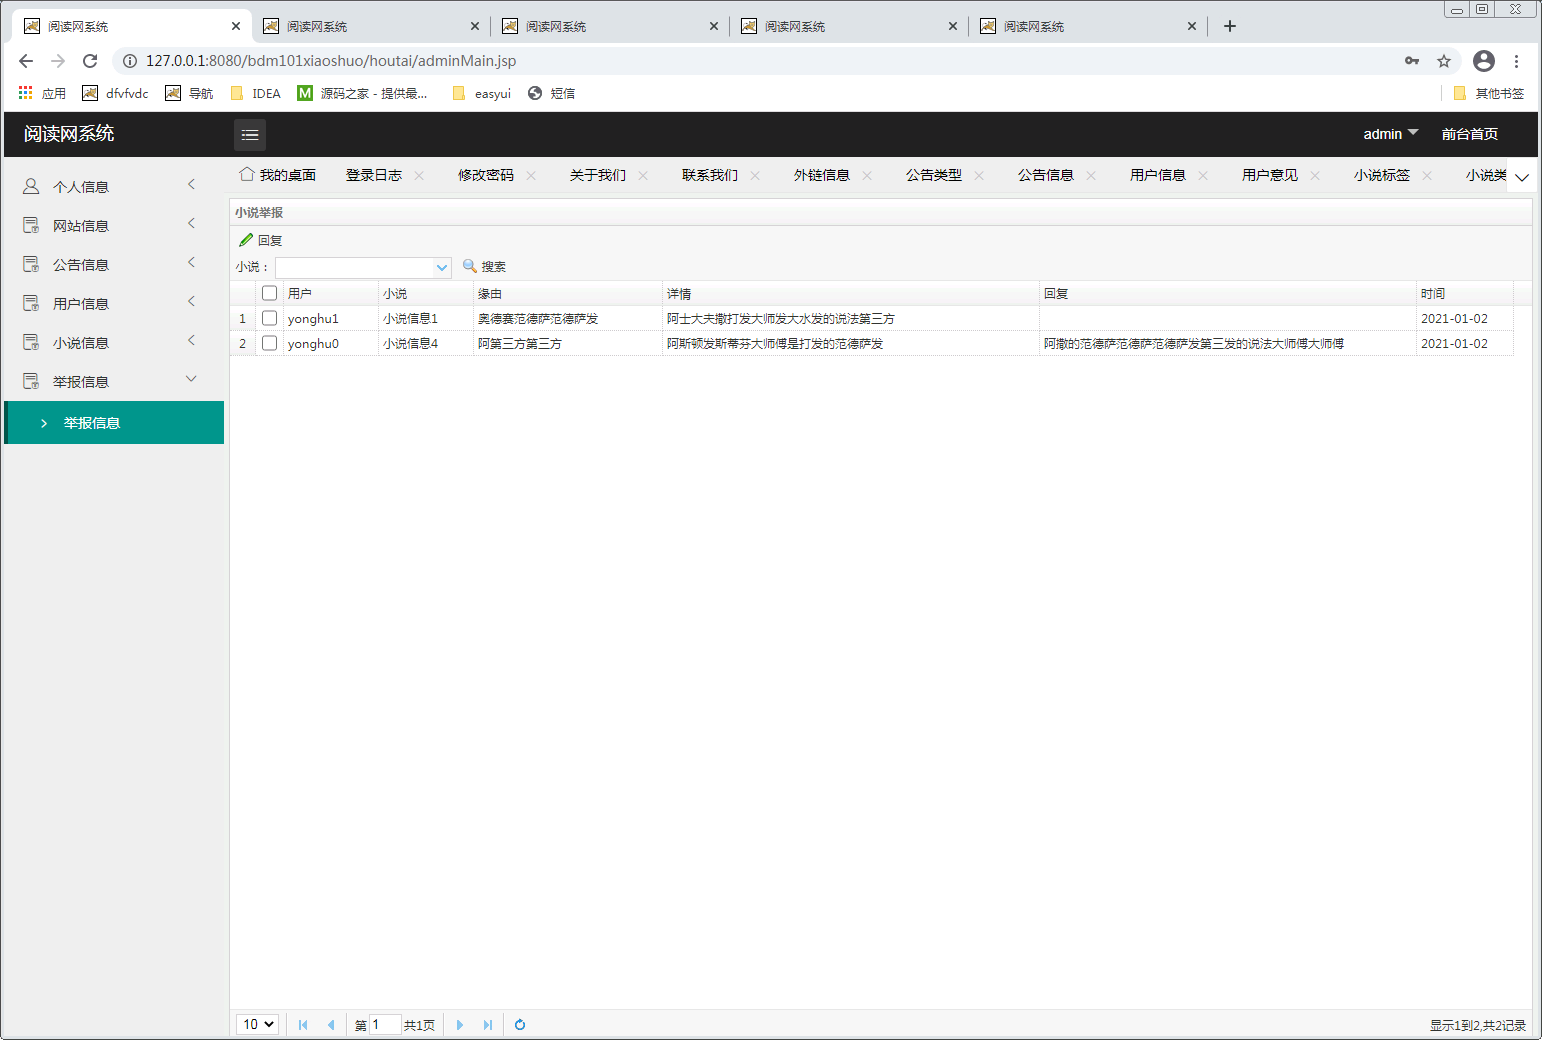Click the 阅读网系统 header logo
1542x1040 pixels.
tap(69, 134)
